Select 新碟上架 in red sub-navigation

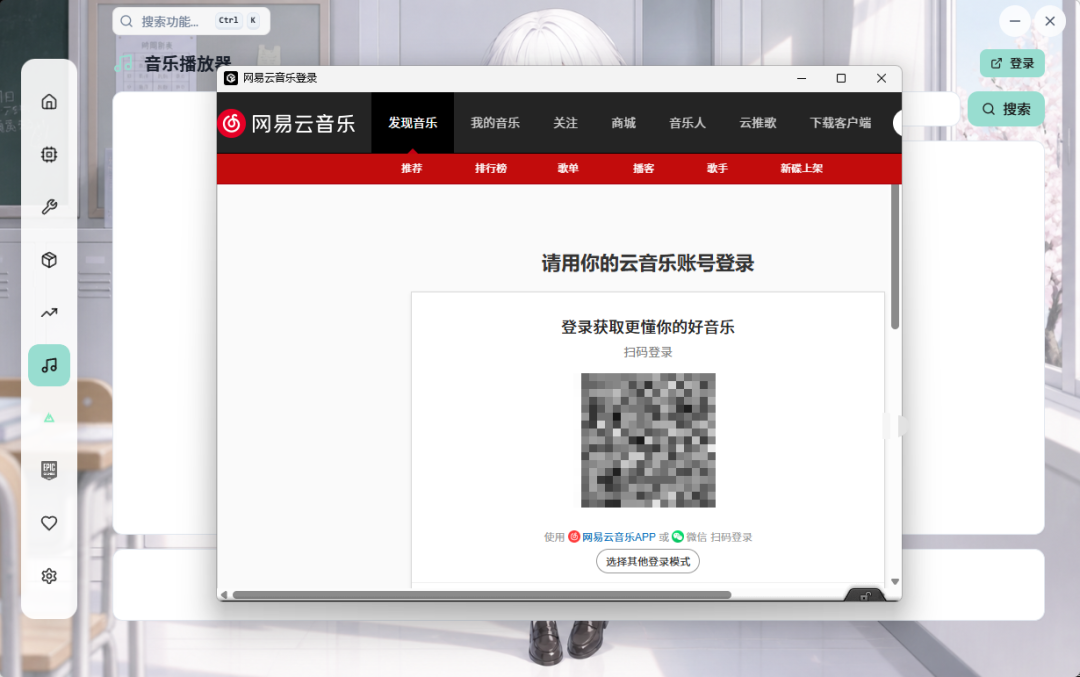(802, 168)
